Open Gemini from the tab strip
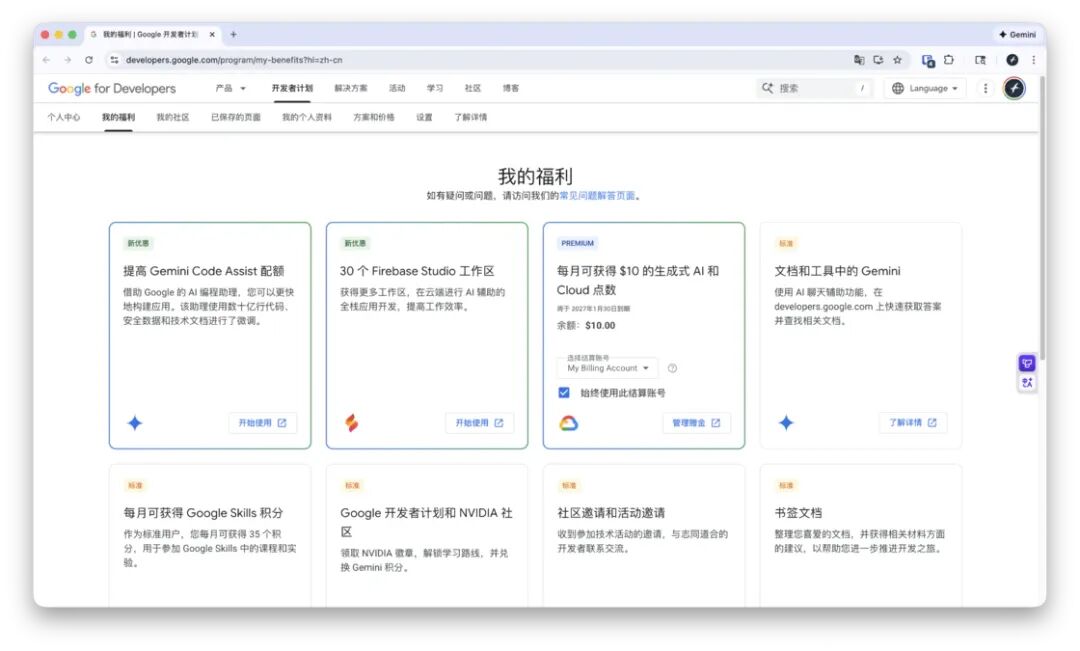This screenshot has width=1080, height=651. (x=1017, y=34)
